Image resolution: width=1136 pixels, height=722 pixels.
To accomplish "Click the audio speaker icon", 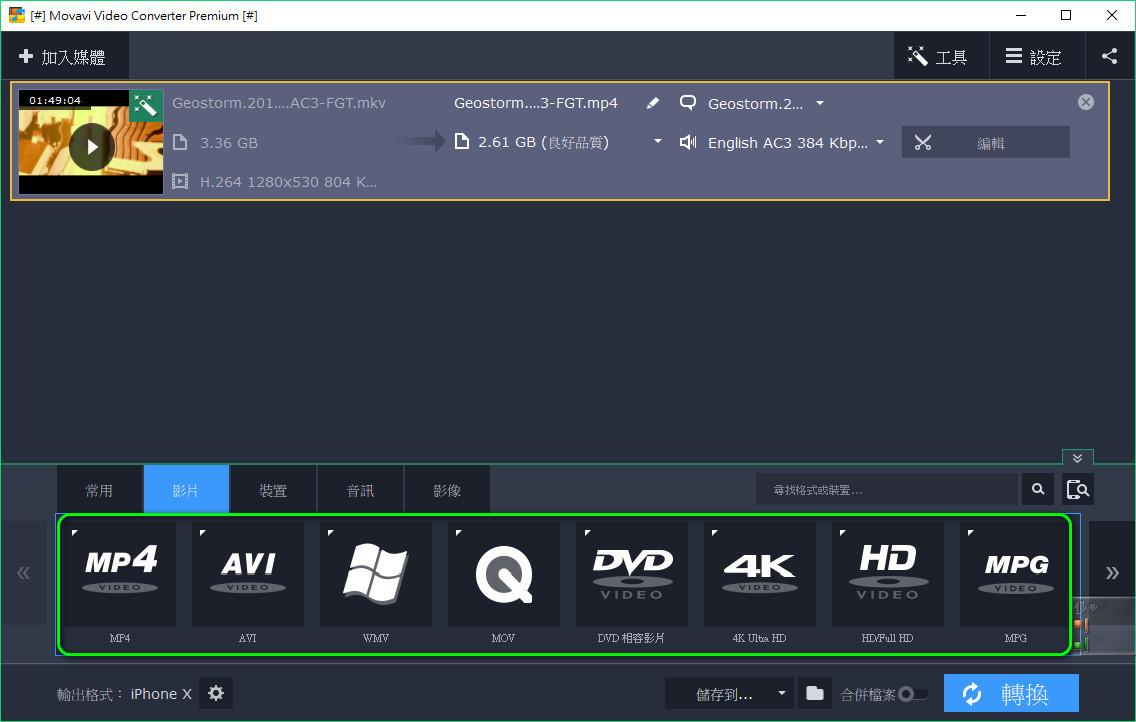I will (x=688, y=142).
